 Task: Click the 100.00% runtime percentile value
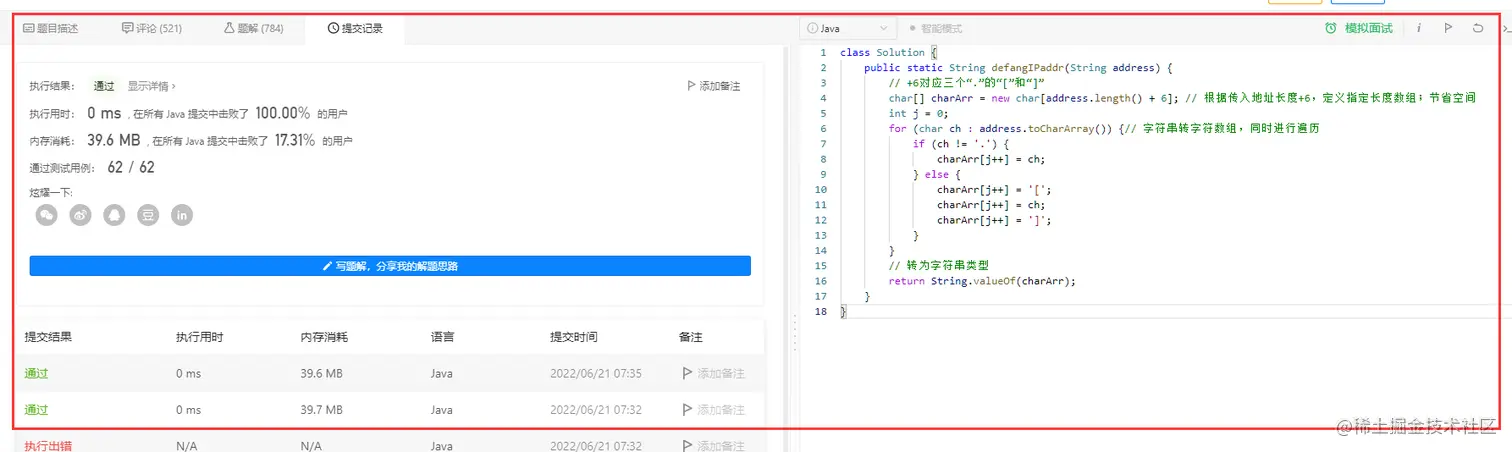tap(282, 113)
